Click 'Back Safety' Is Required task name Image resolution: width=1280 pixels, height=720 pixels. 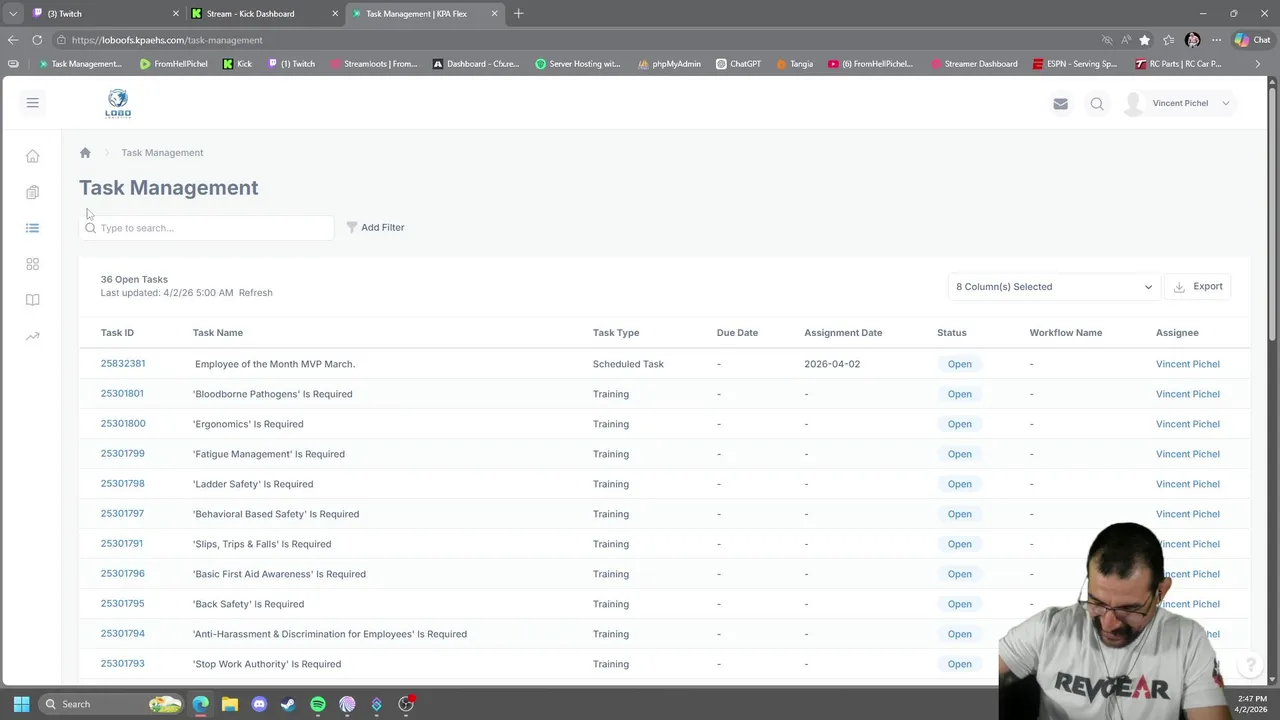[248, 604]
